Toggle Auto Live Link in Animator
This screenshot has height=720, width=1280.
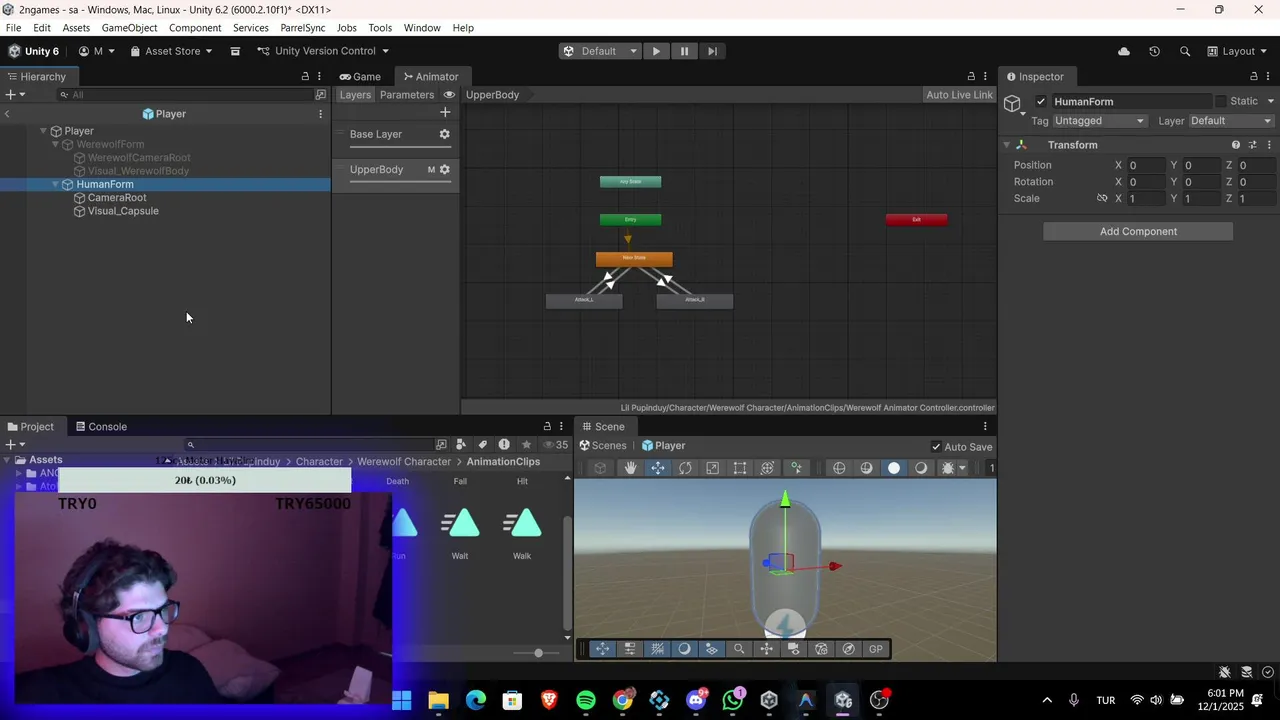(959, 95)
